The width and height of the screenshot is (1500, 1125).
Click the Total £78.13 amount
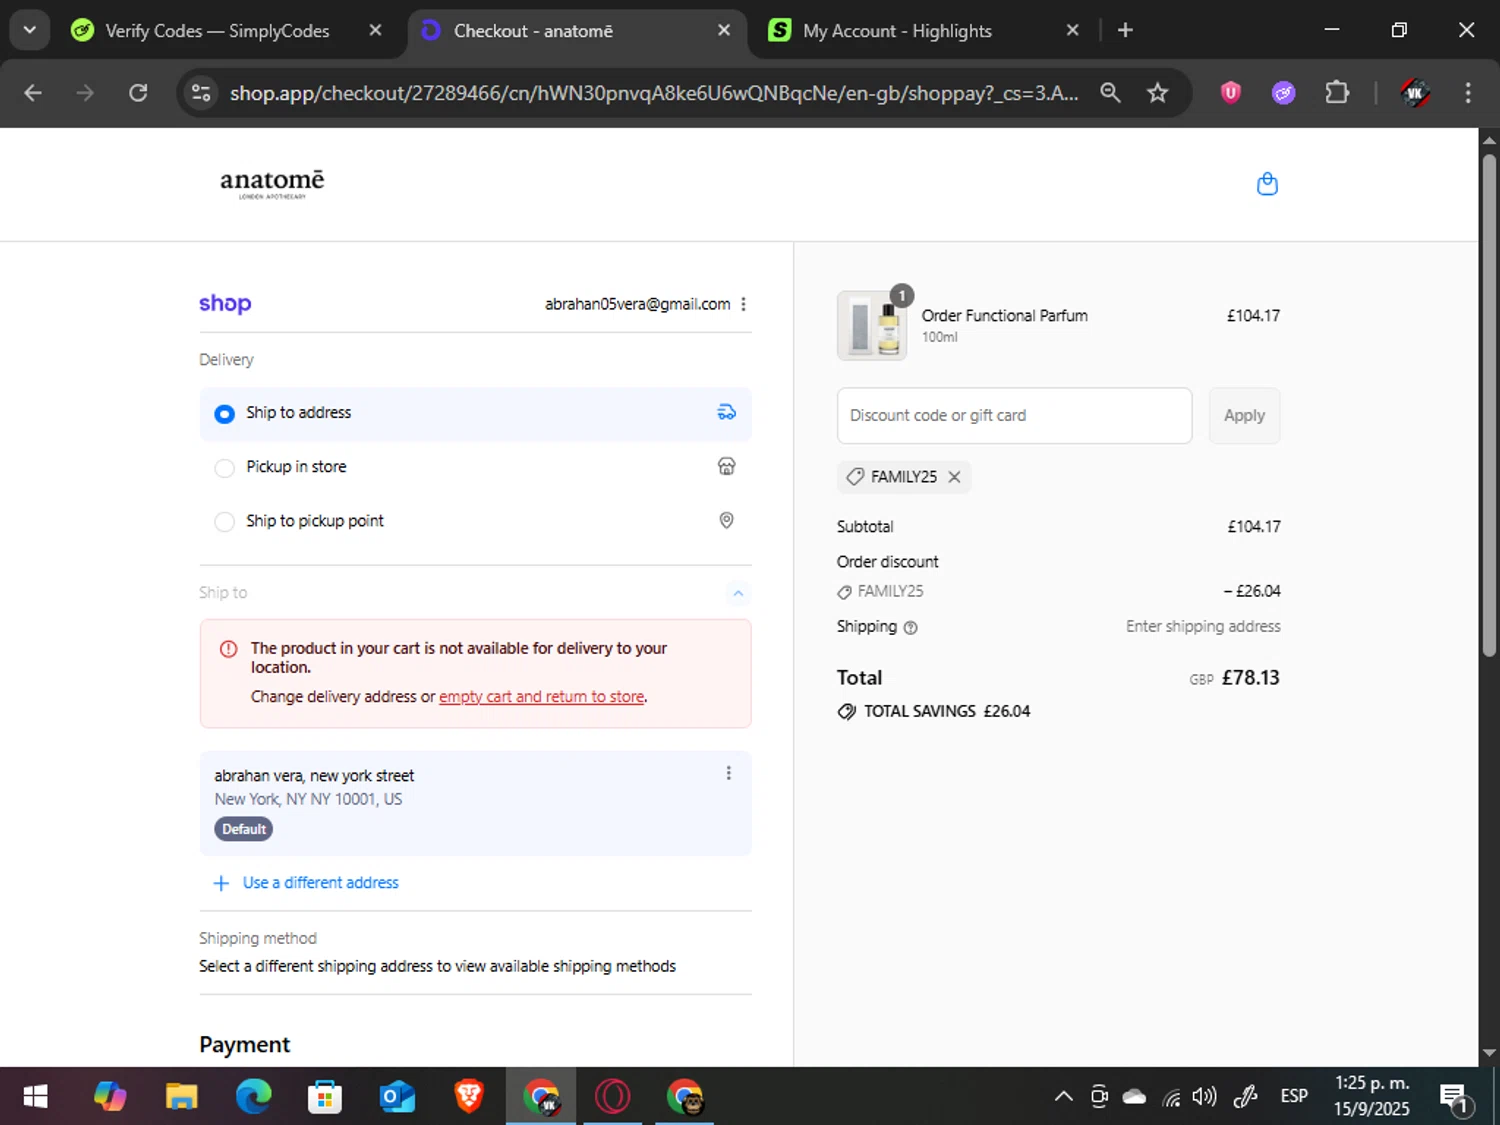point(1250,678)
